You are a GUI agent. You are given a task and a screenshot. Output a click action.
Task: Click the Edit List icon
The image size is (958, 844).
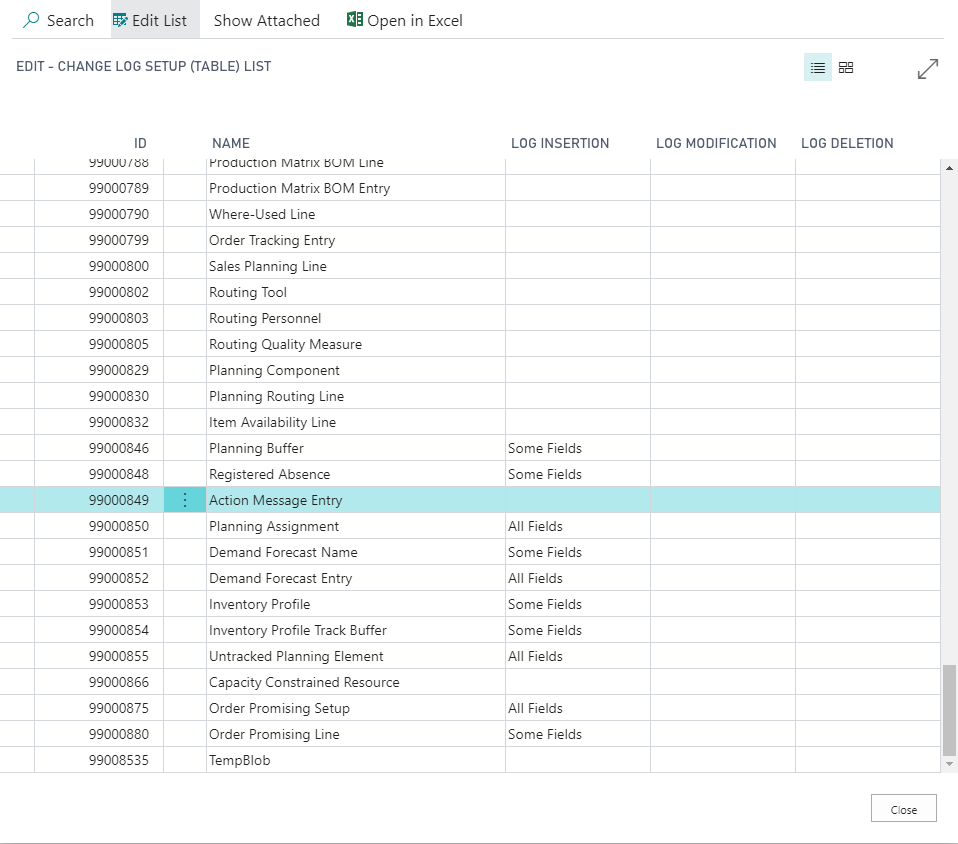point(120,20)
